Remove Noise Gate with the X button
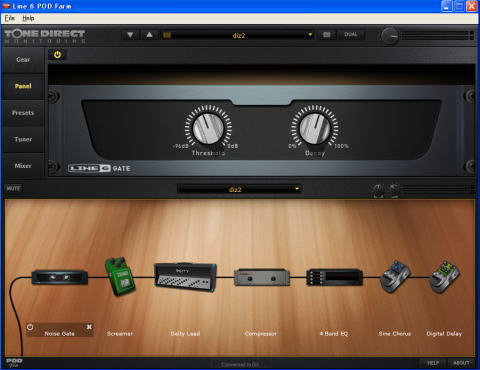 click(x=89, y=327)
